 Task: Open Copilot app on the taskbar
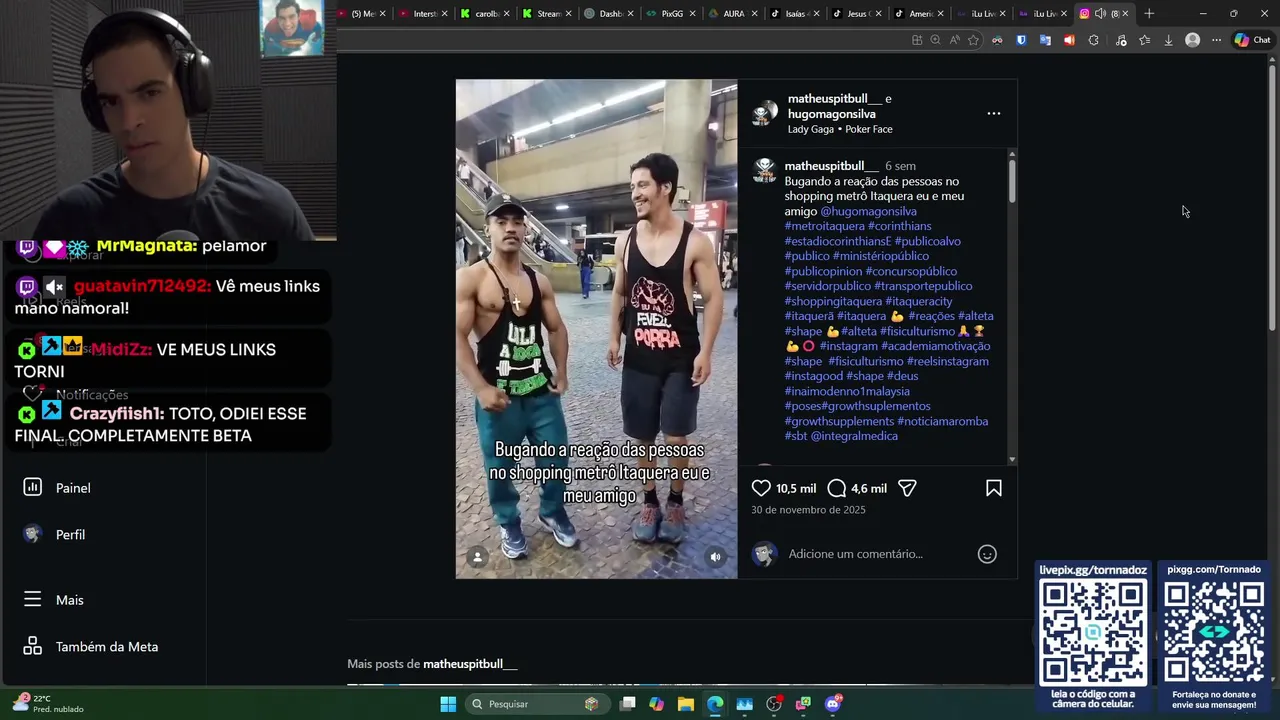pos(656,704)
